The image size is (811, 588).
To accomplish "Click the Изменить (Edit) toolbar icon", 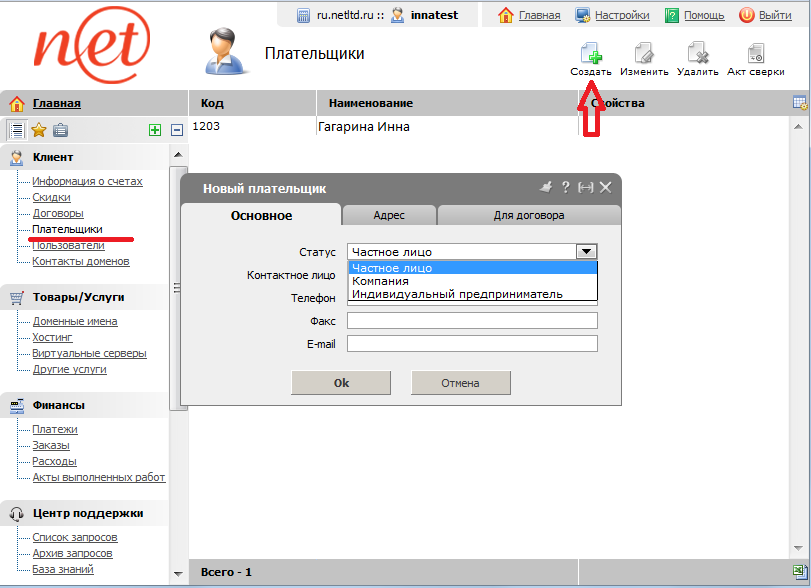I will [x=644, y=53].
